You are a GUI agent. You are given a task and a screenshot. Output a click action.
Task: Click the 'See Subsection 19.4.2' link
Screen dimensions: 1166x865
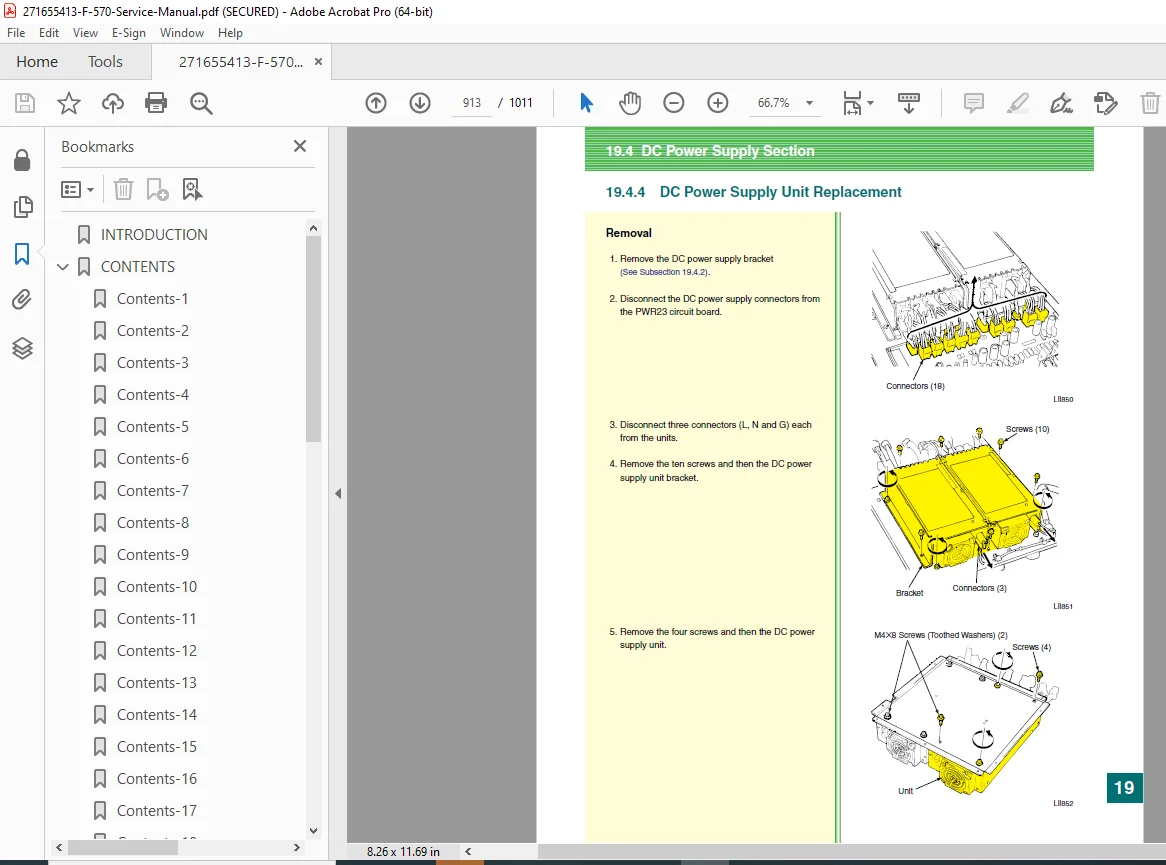(665, 272)
